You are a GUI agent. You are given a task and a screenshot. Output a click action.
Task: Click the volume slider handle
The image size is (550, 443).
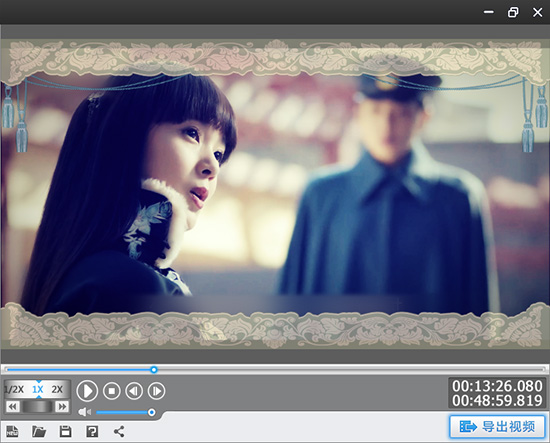pos(152,412)
